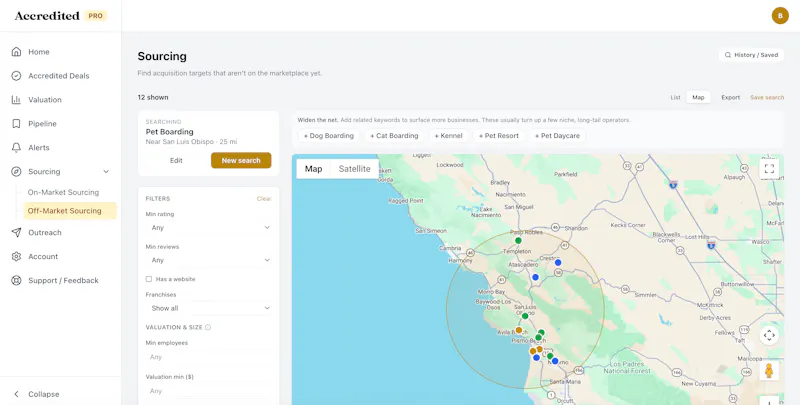Open Off-Market Sourcing

tap(69, 211)
